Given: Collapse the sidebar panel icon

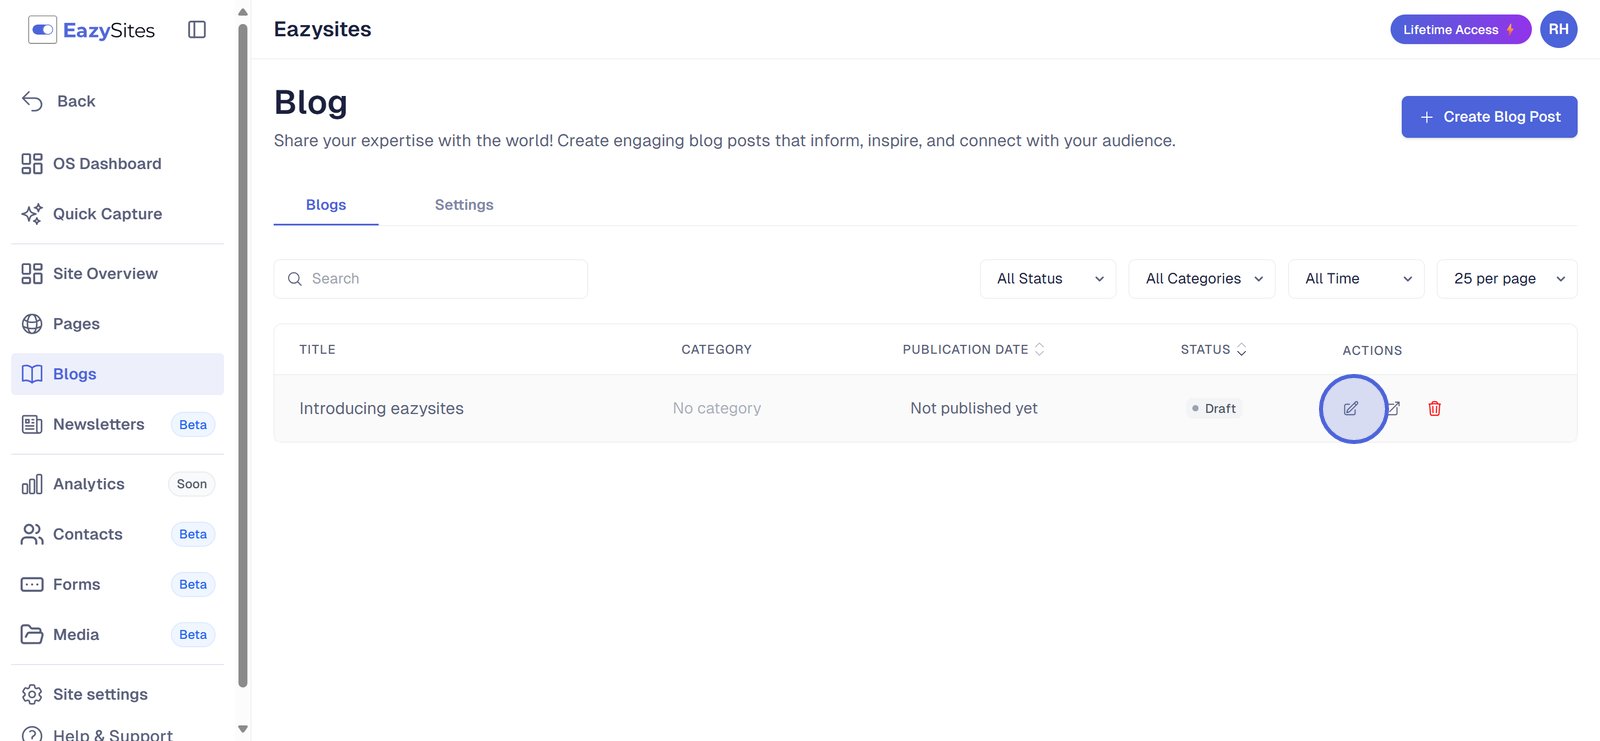Looking at the screenshot, I should [x=197, y=30].
